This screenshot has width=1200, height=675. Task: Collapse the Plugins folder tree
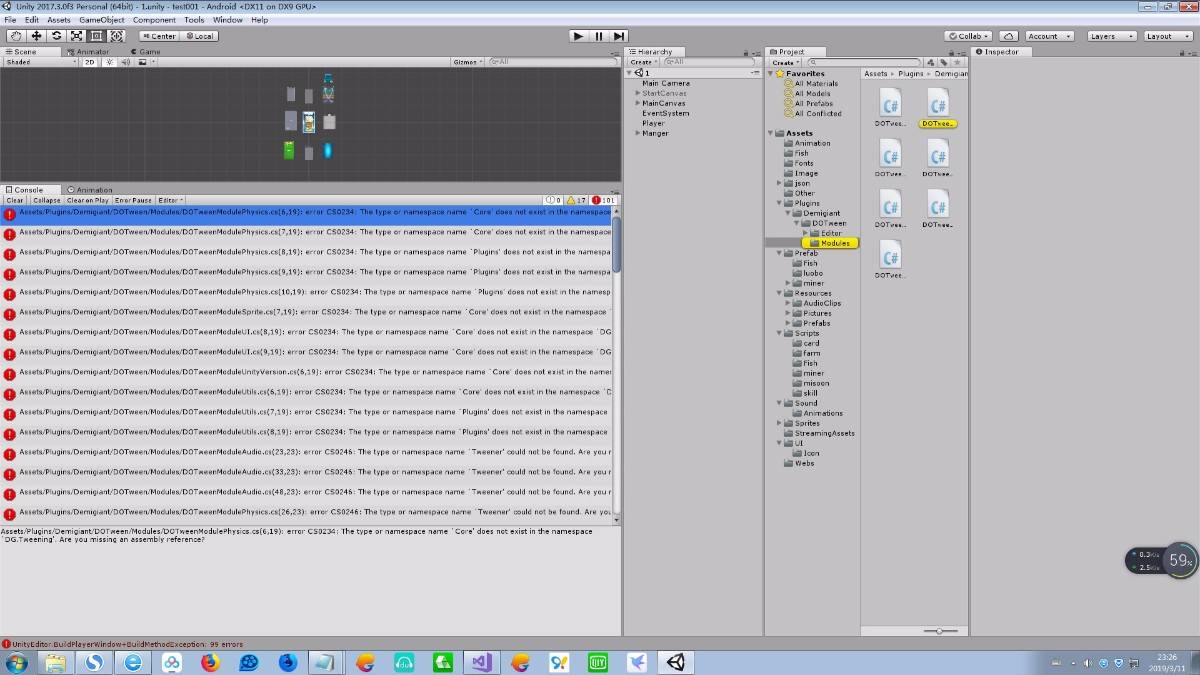pos(780,203)
